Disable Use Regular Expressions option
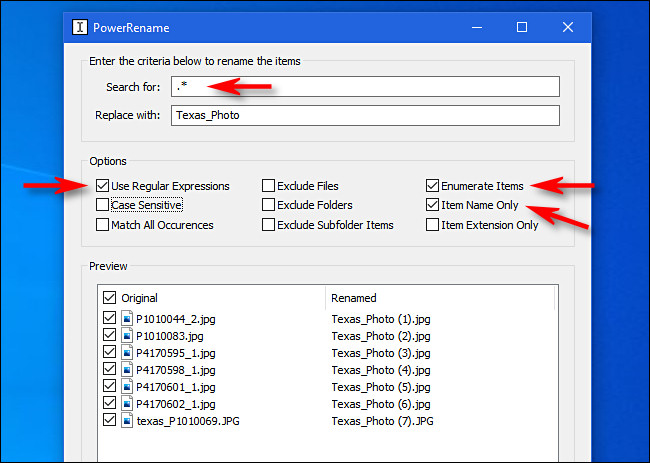The width and height of the screenshot is (650, 463). pos(103,186)
